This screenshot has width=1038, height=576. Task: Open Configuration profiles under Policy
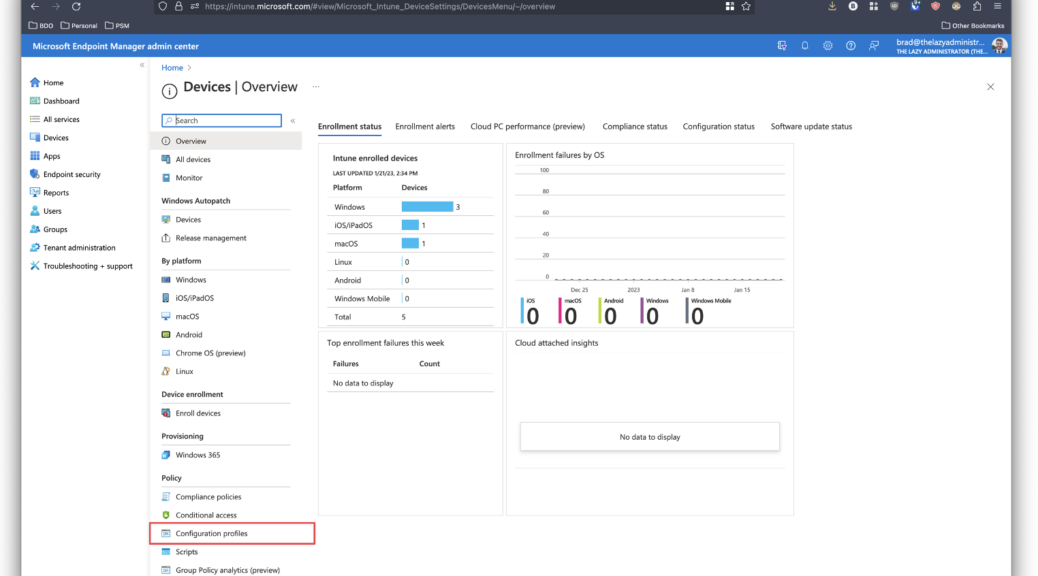tap(232, 534)
